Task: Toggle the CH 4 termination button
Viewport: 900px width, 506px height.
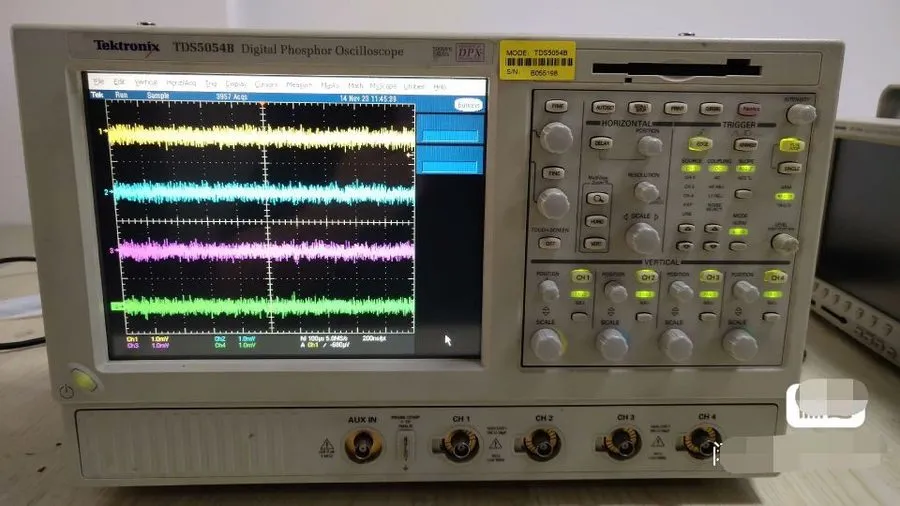Action: (771, 316)
